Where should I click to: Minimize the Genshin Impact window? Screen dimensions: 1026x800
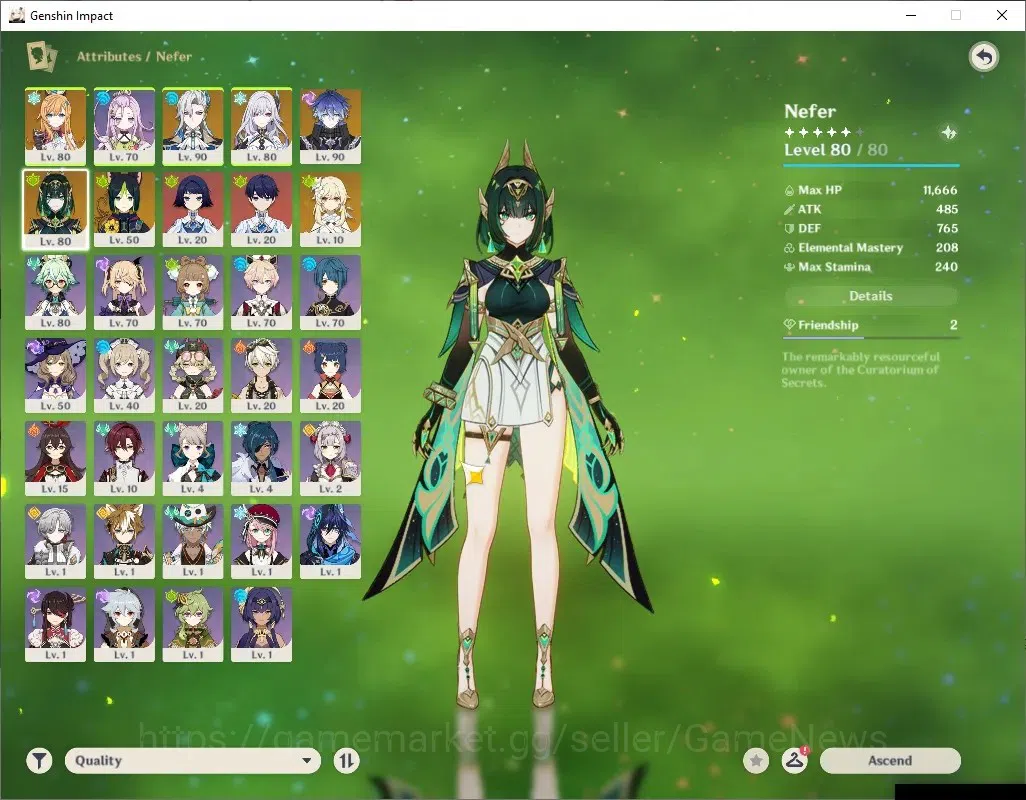click(911, 15)
